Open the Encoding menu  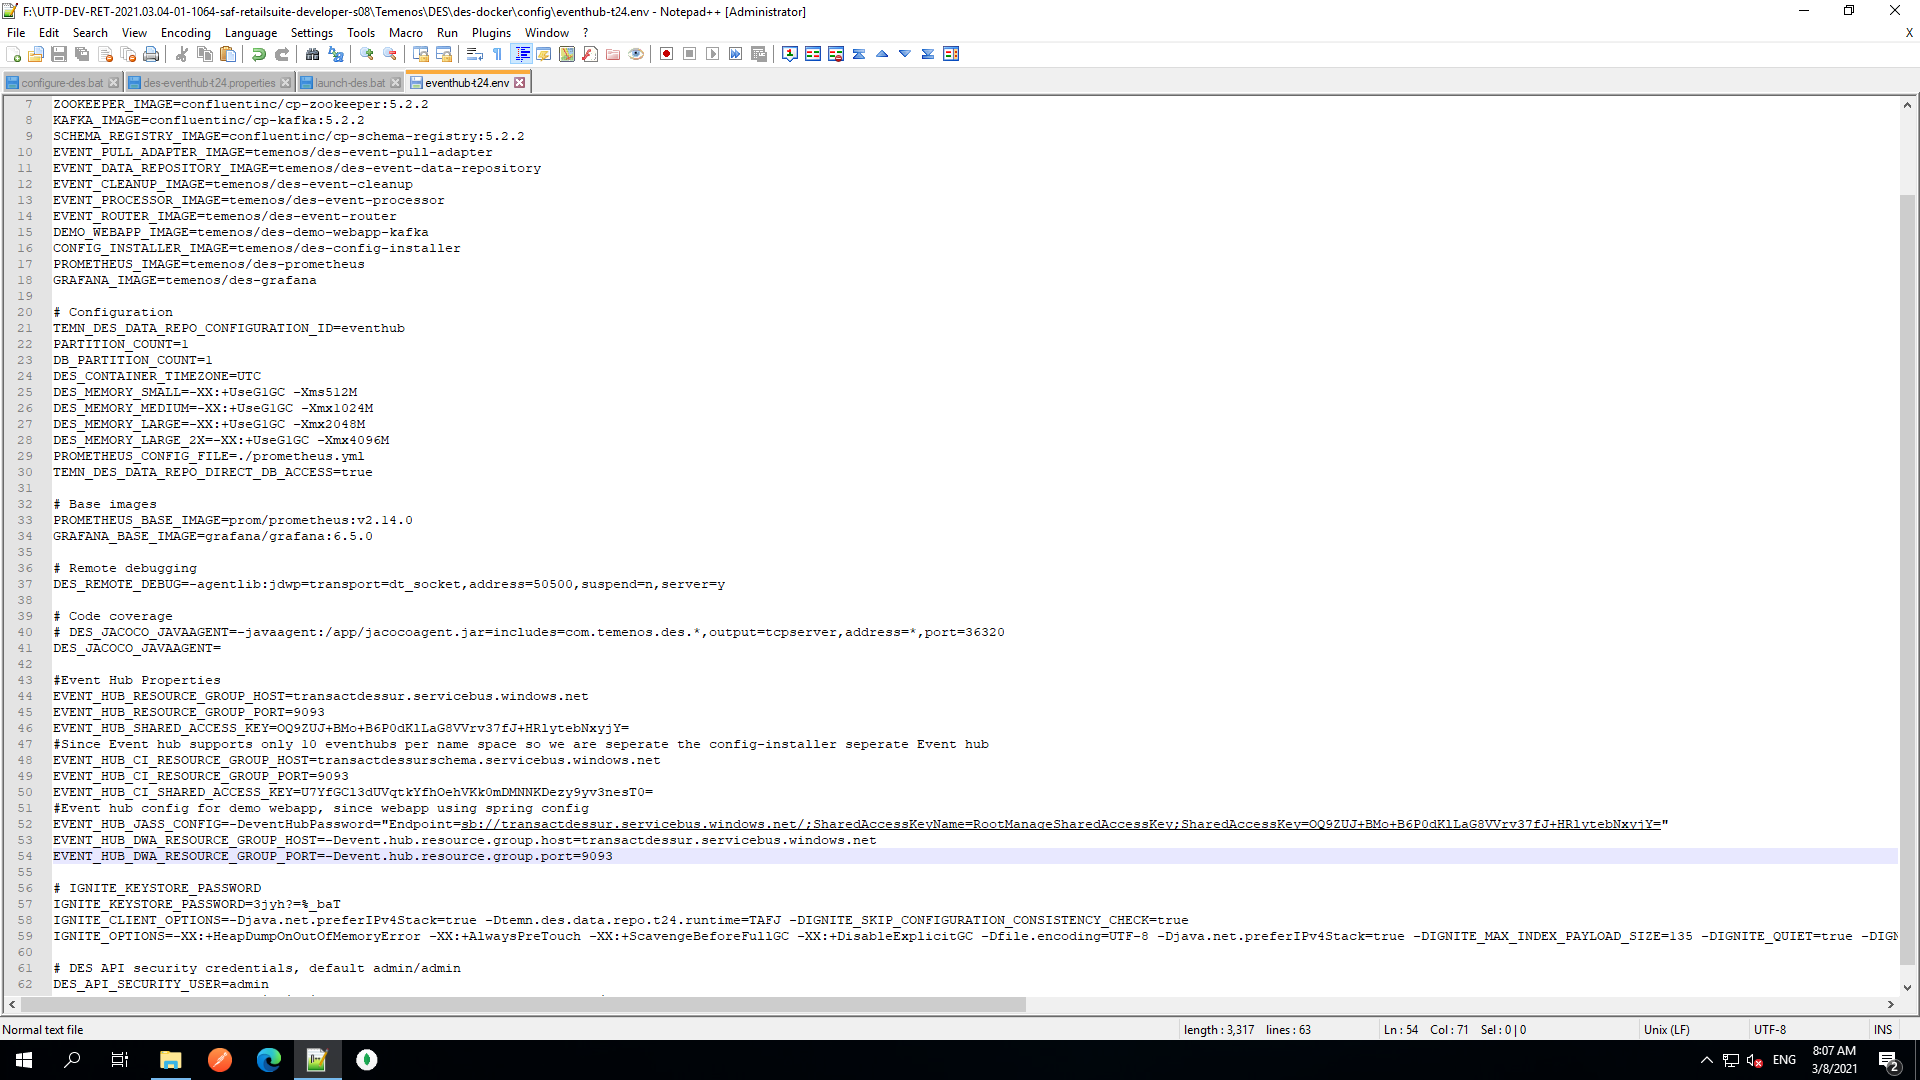185,33
